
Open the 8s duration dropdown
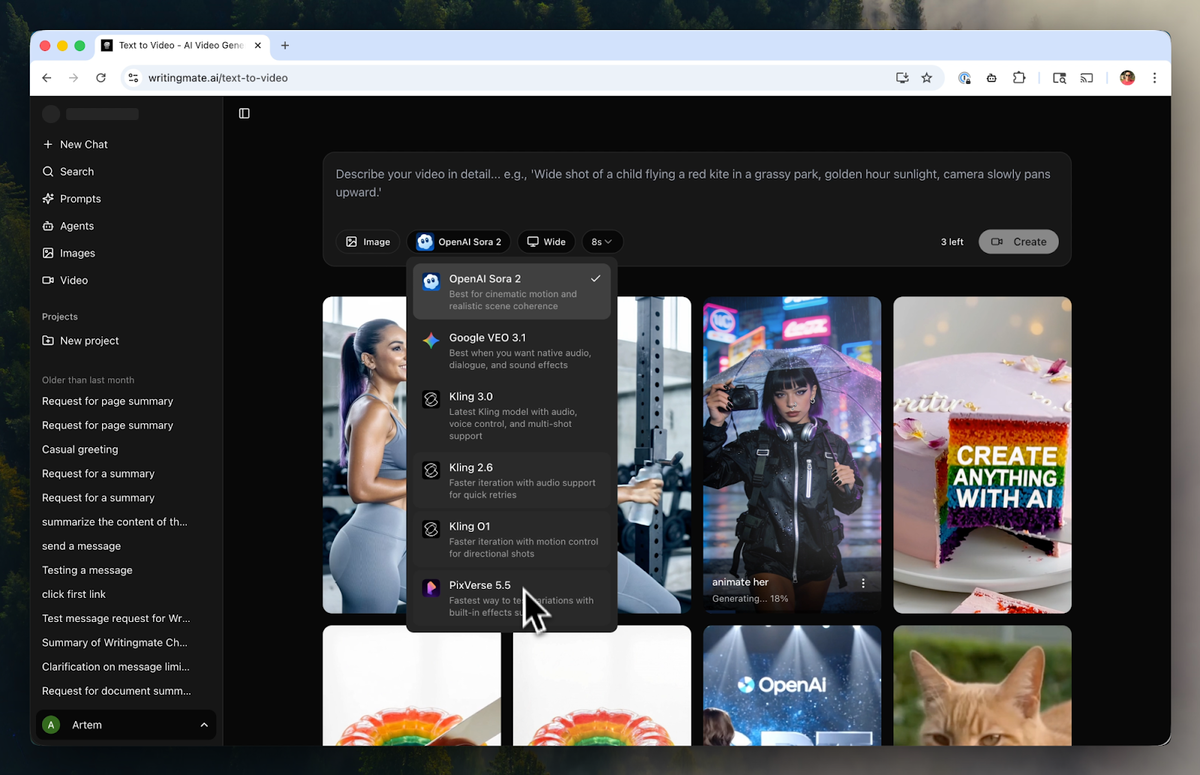coord(602,241)
